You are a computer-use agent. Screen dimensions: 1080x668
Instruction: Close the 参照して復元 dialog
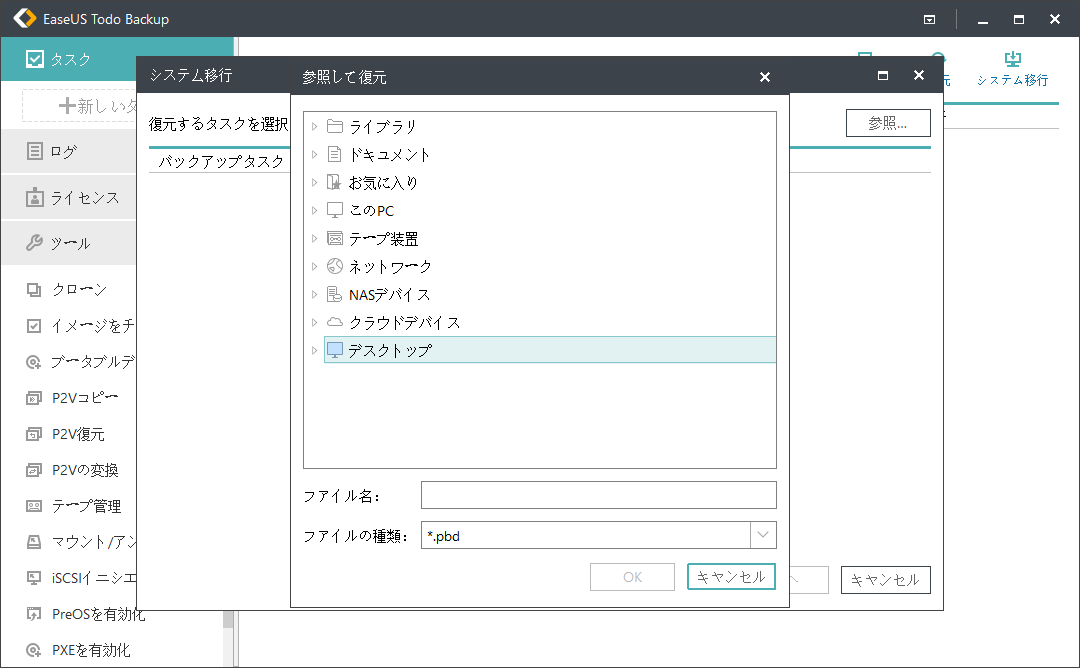pyautogui.click(x=765, y=77)
